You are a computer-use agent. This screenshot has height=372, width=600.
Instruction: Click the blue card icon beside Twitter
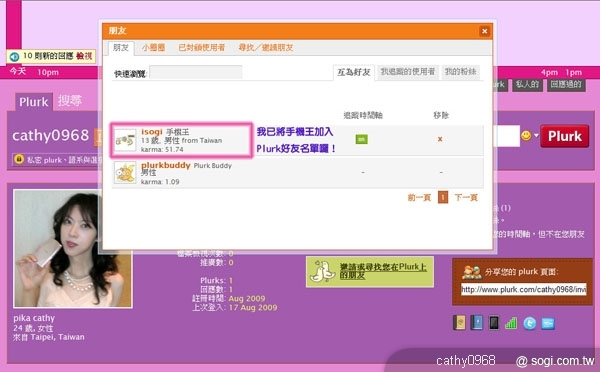point(548,323)
